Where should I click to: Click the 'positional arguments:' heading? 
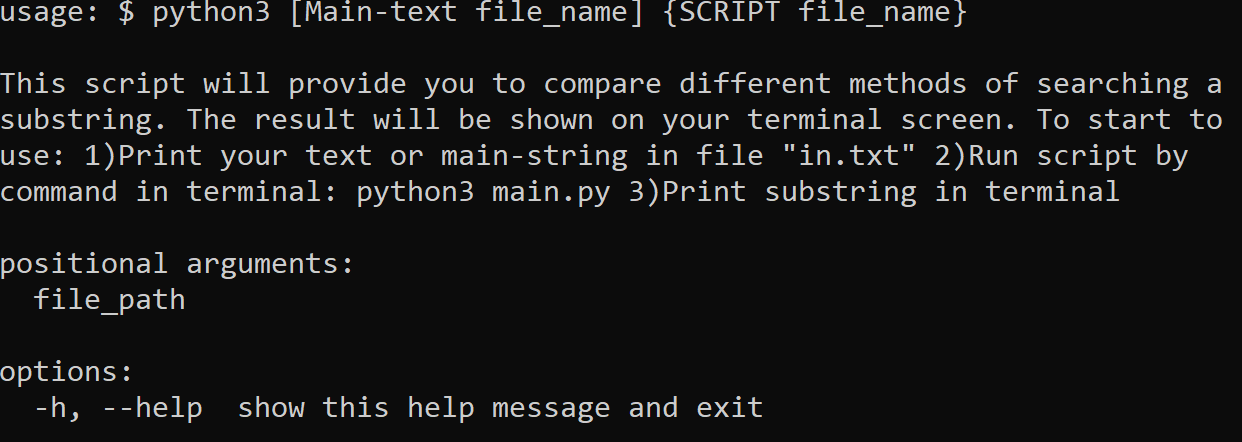[177, 265]
